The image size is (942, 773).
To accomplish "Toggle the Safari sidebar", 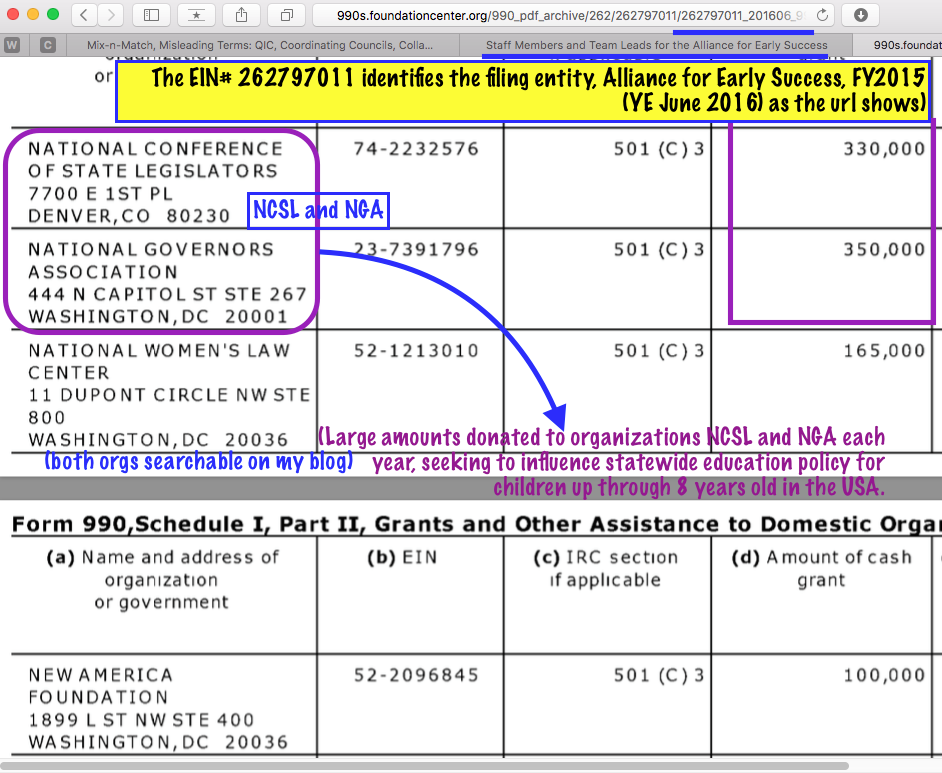I will pyautogui.click(x=152, y=15).
